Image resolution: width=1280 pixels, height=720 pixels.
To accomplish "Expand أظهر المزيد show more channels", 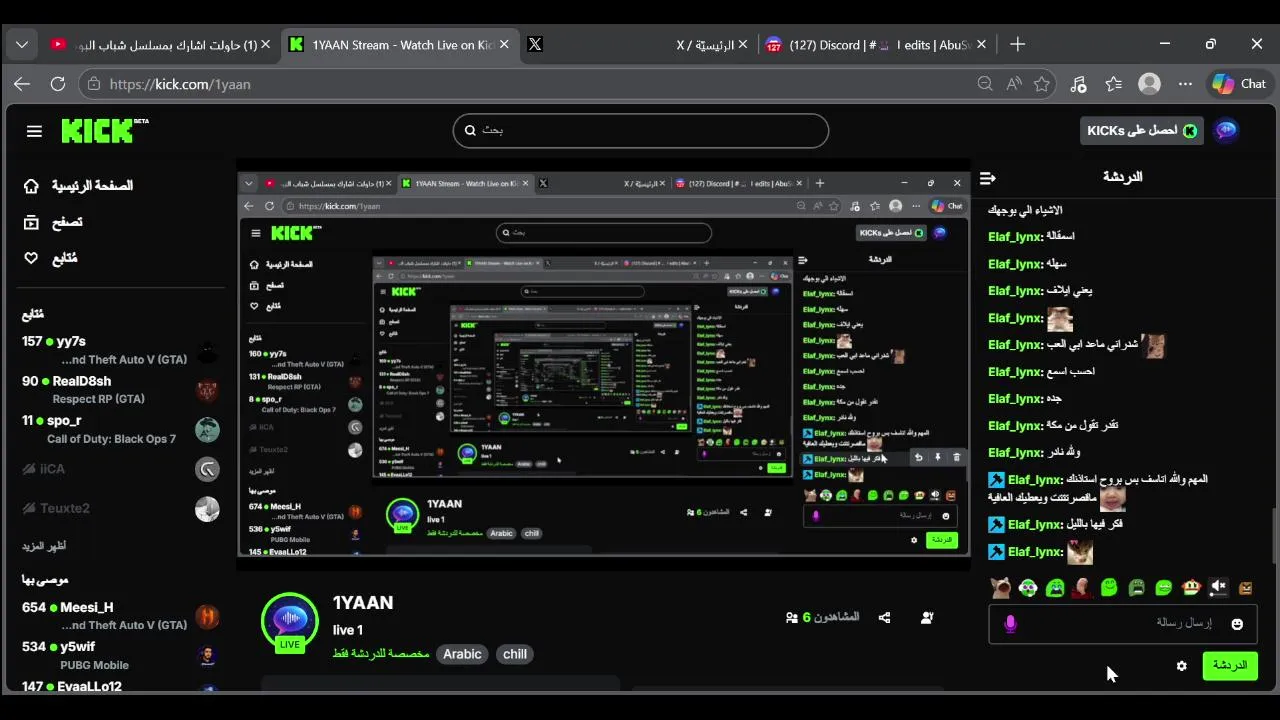I will coord(44,546).
